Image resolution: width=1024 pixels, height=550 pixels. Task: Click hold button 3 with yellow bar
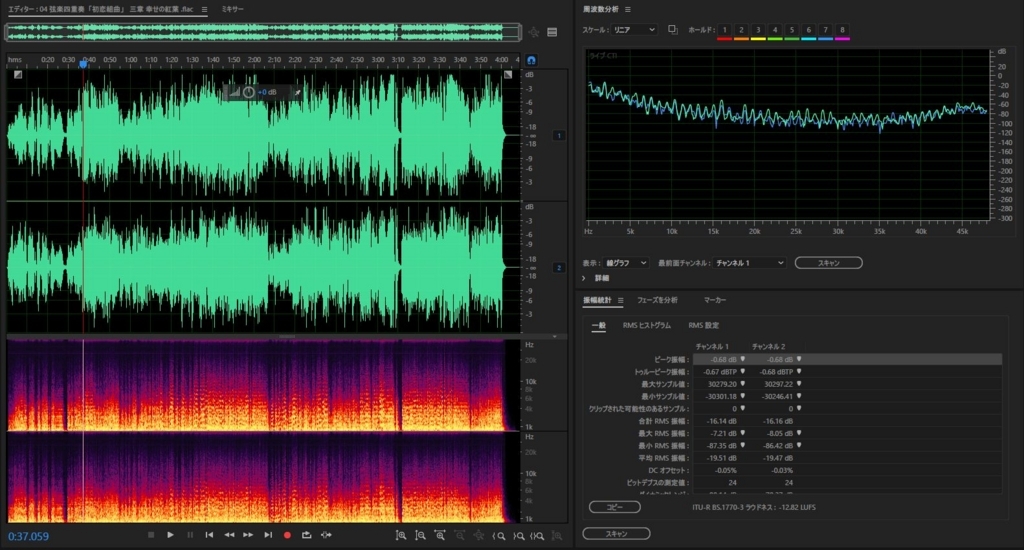(758, 30)
